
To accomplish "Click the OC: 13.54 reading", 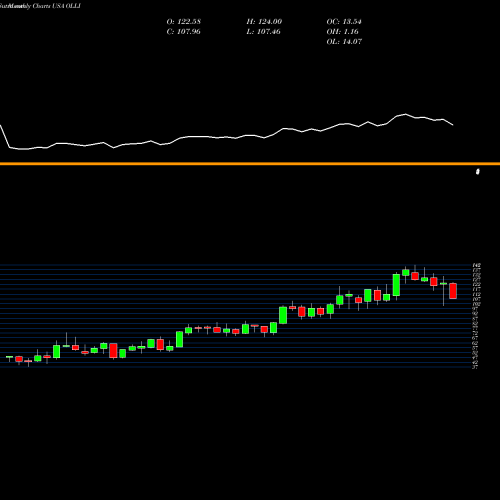I will point(344,22).
